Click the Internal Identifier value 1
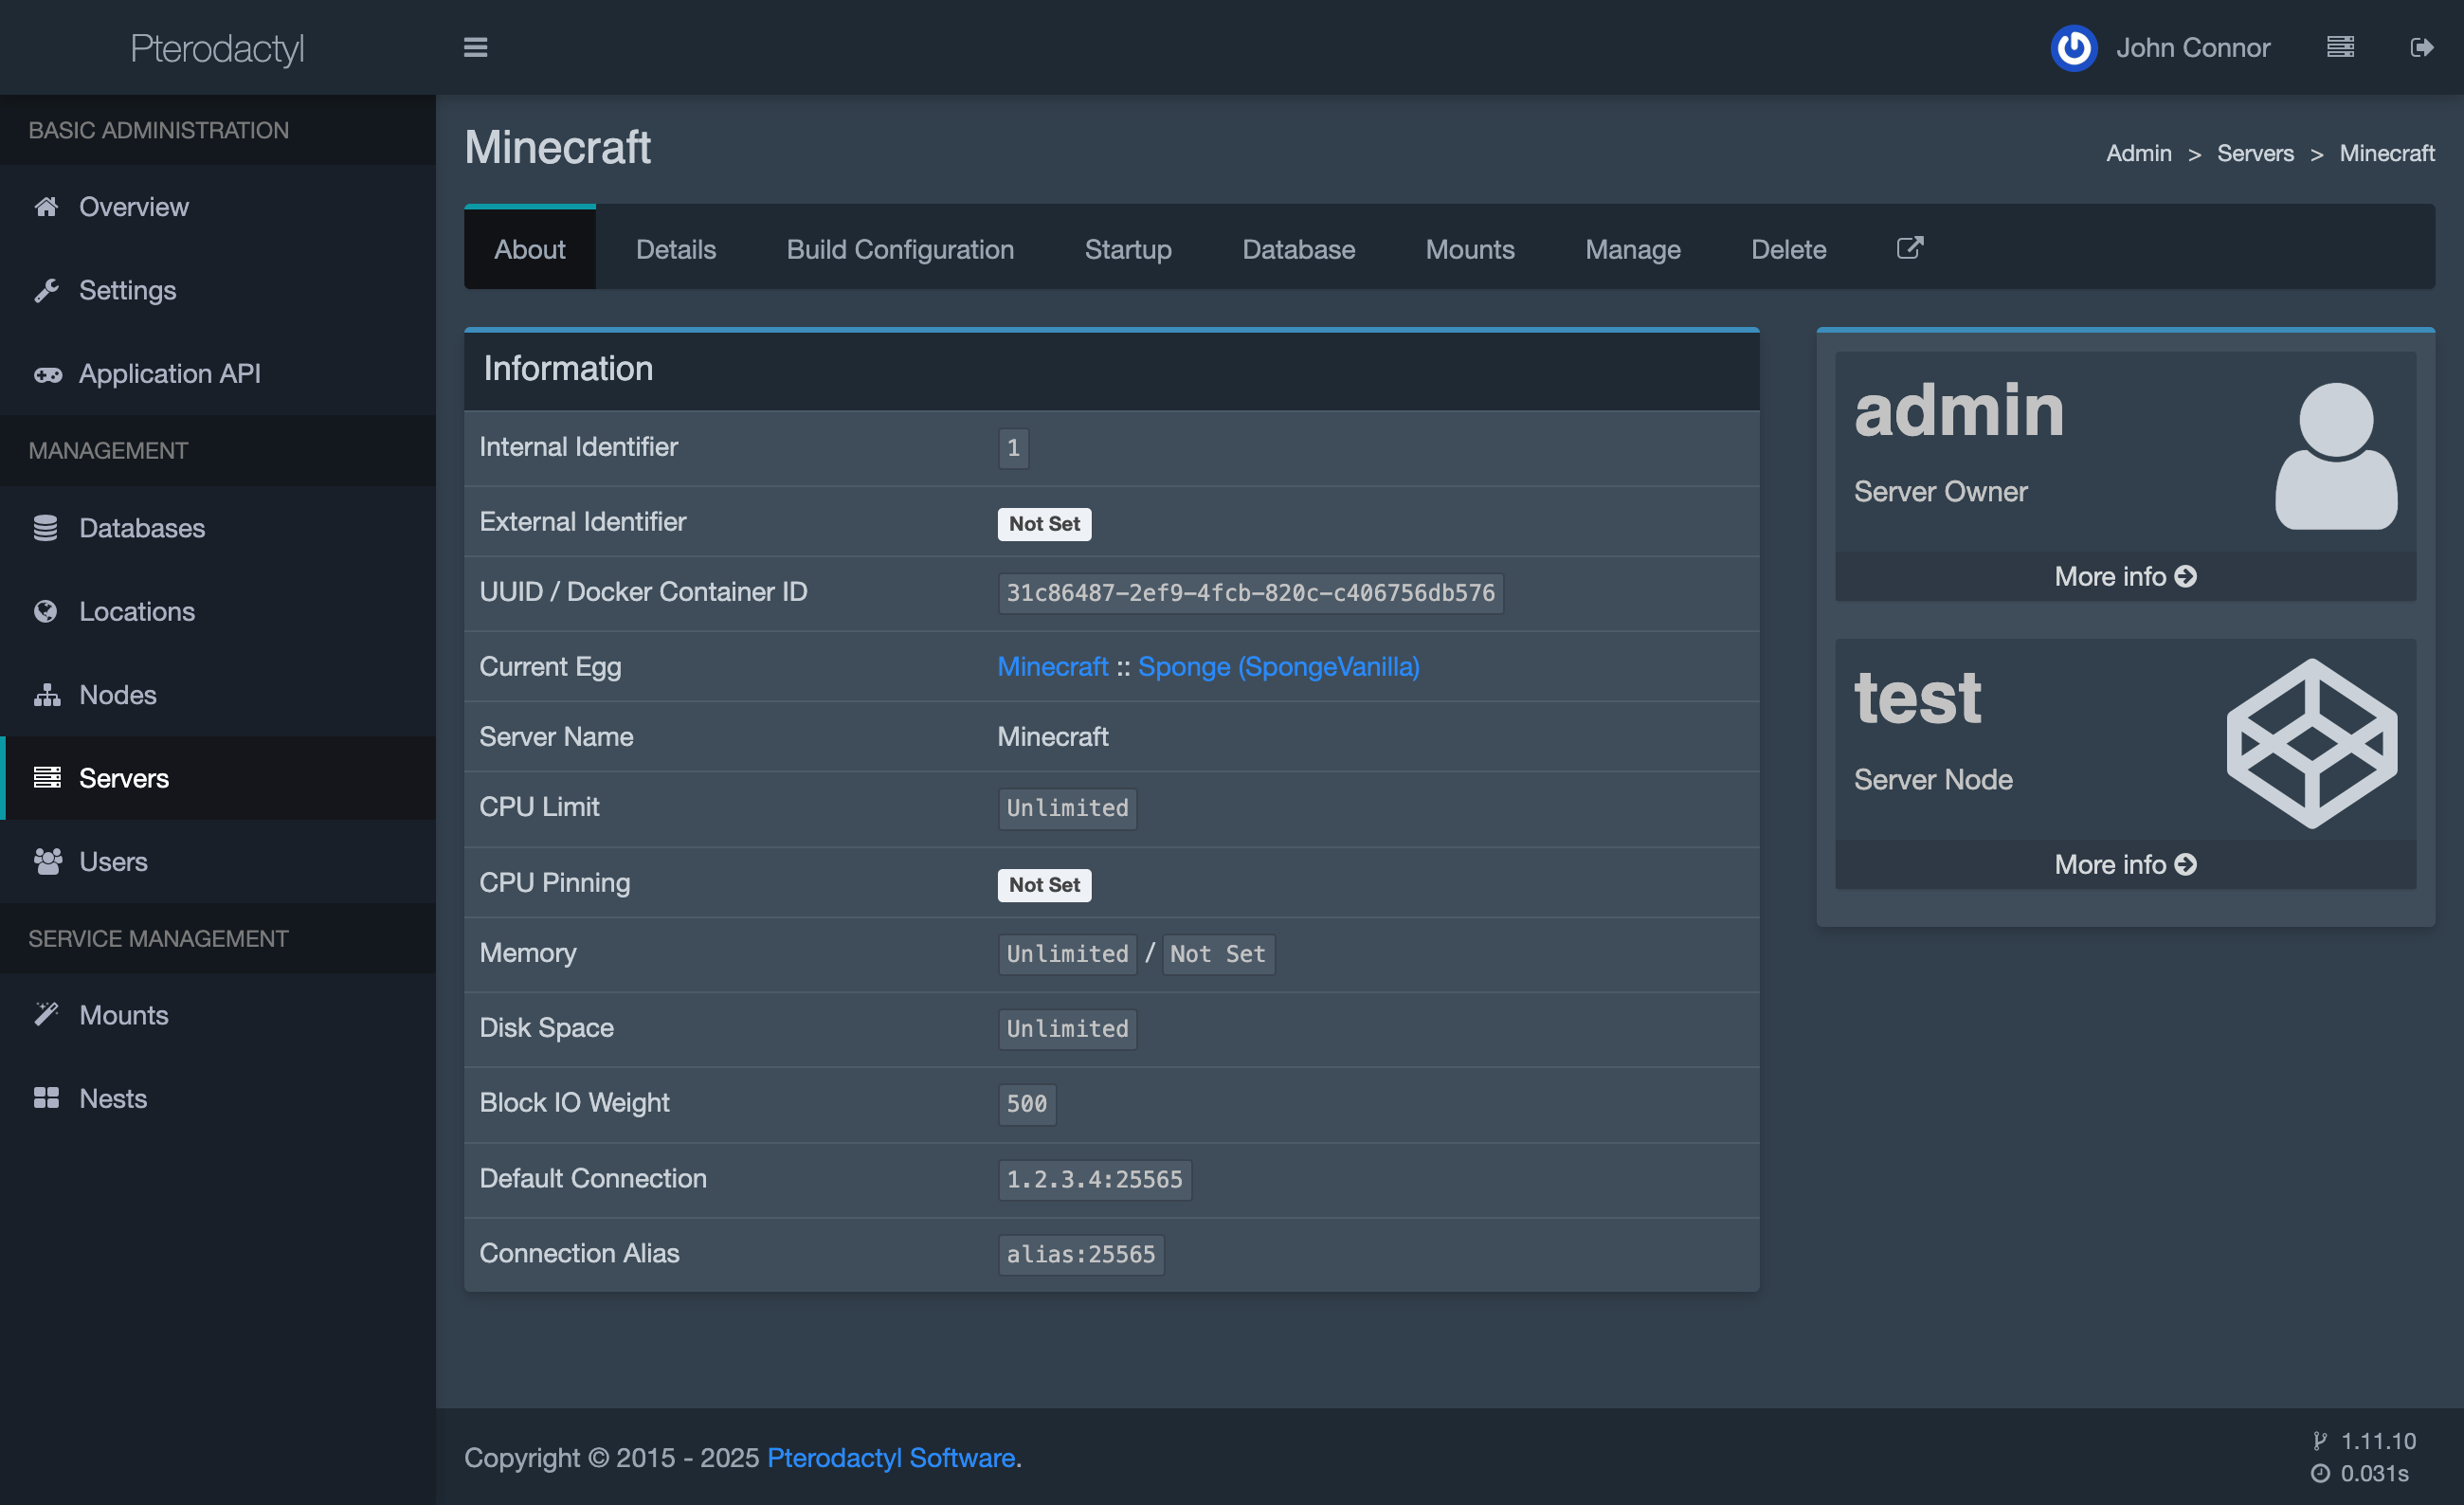2464x1505 pixels. [x=1013, y=447]
